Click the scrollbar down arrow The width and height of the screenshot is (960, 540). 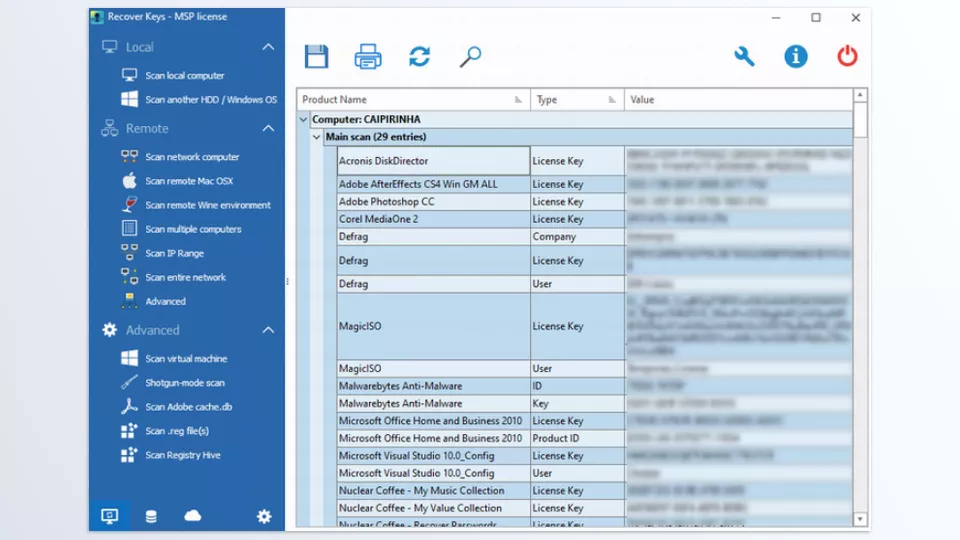point(860,519)
